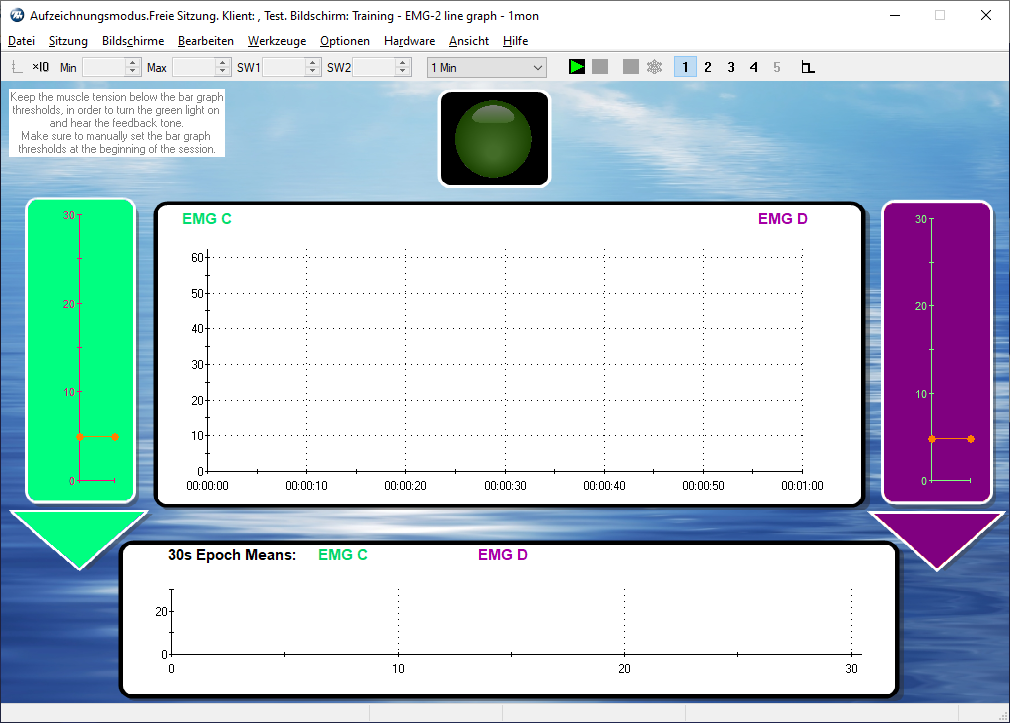Image resolution: width=1010 pixels, height=723 pixels.
Task: Open the Hardware menu
Action: coord(409,41)
